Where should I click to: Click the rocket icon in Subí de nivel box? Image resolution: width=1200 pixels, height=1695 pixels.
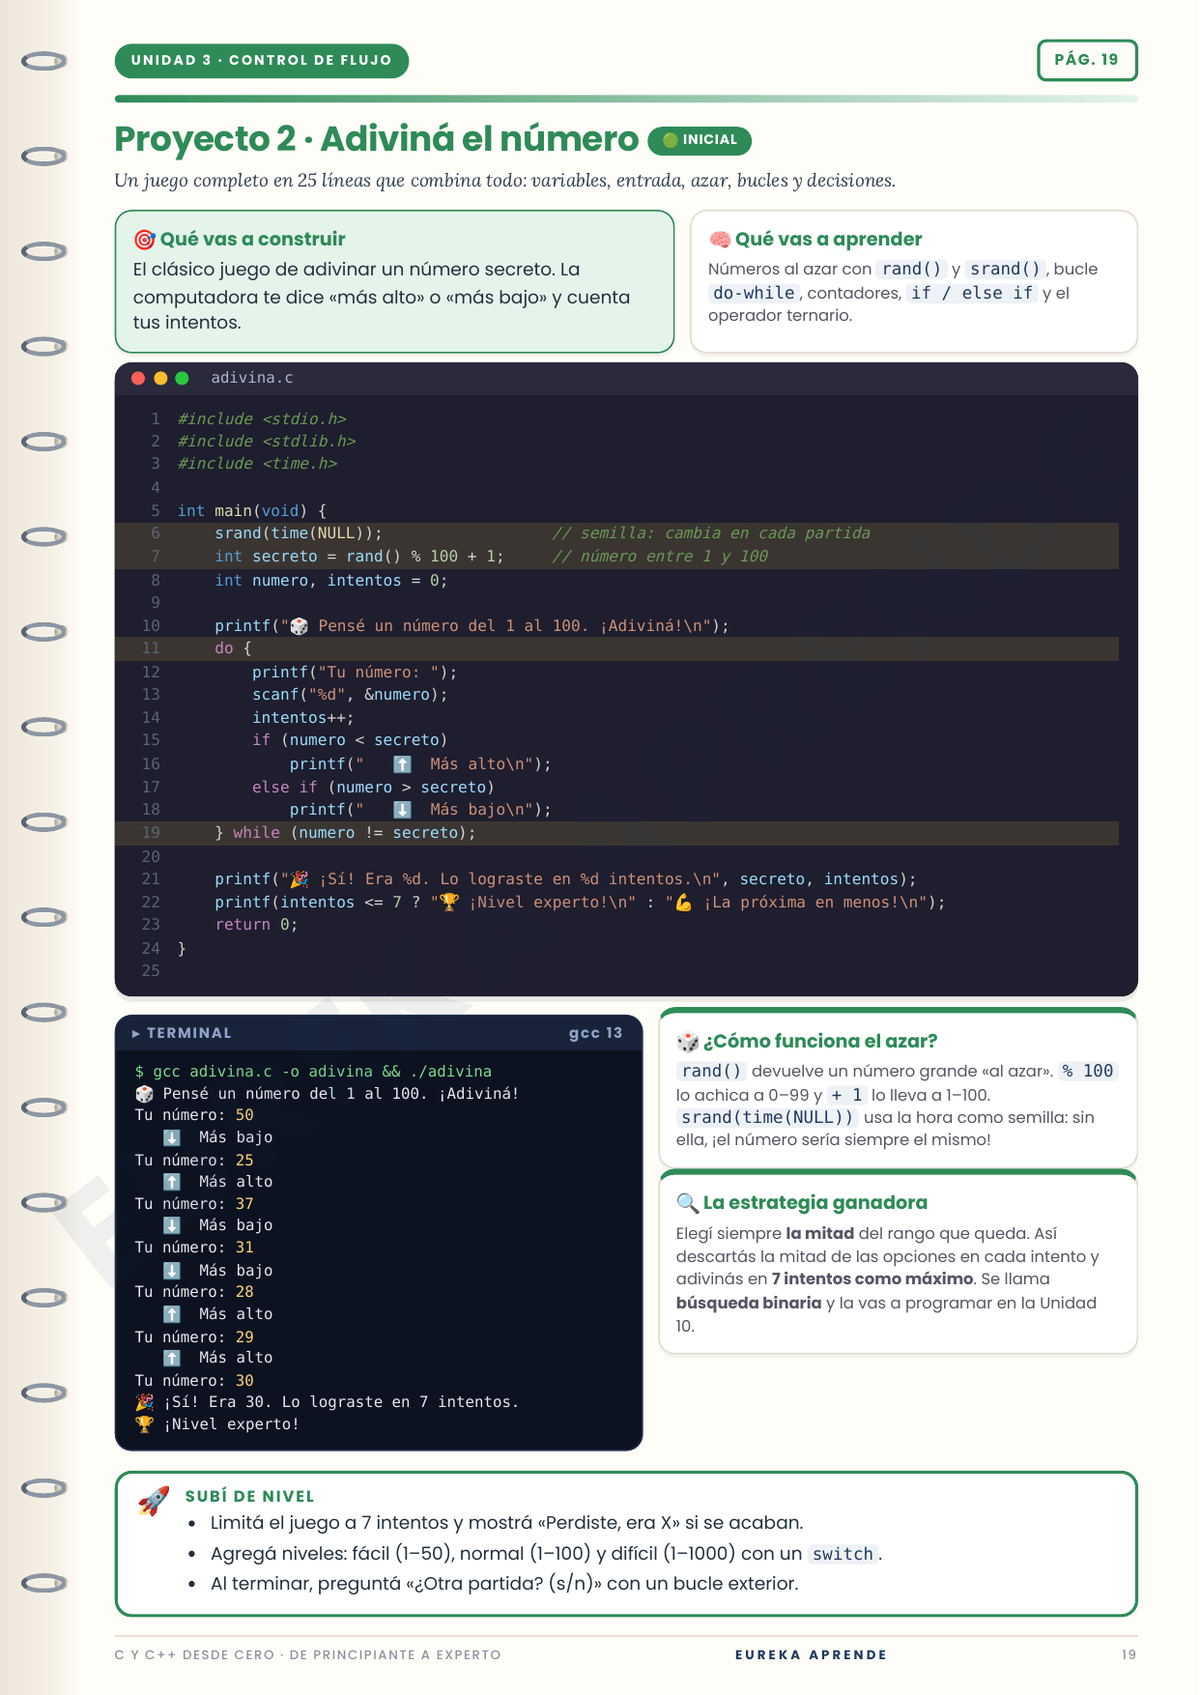point(153,1501)
